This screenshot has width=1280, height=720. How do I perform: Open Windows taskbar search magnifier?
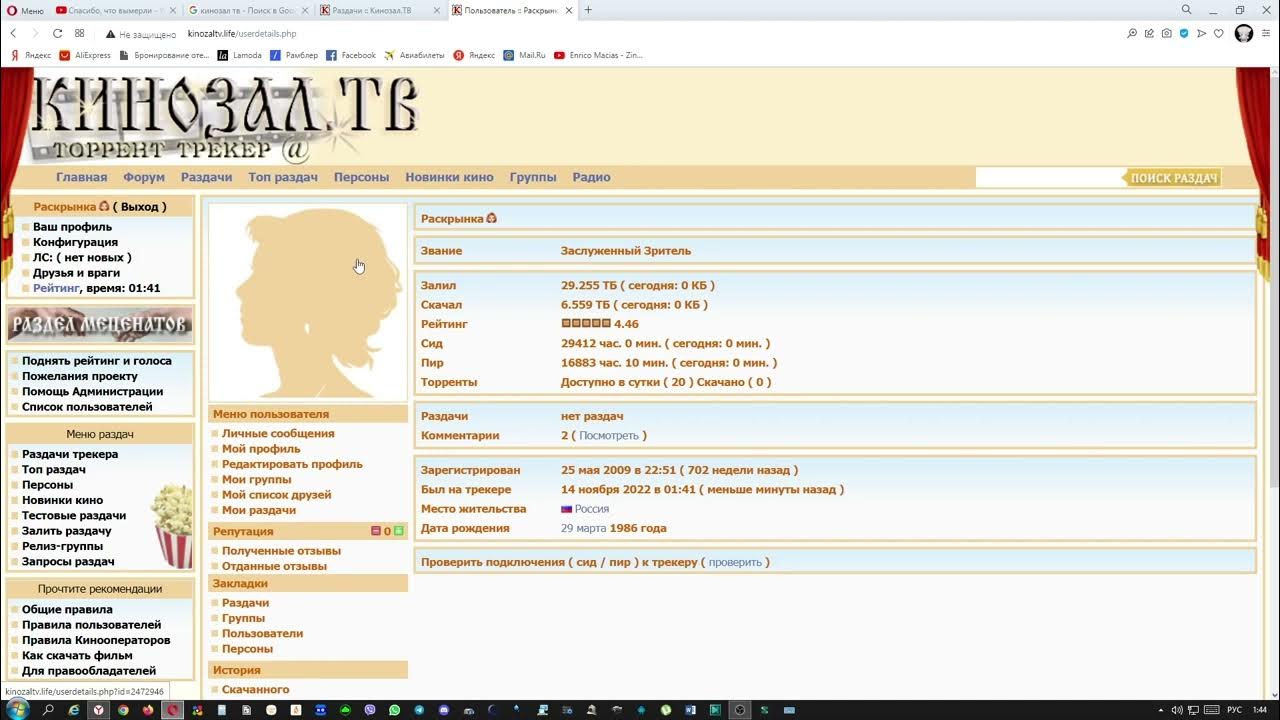coord(47,710)
